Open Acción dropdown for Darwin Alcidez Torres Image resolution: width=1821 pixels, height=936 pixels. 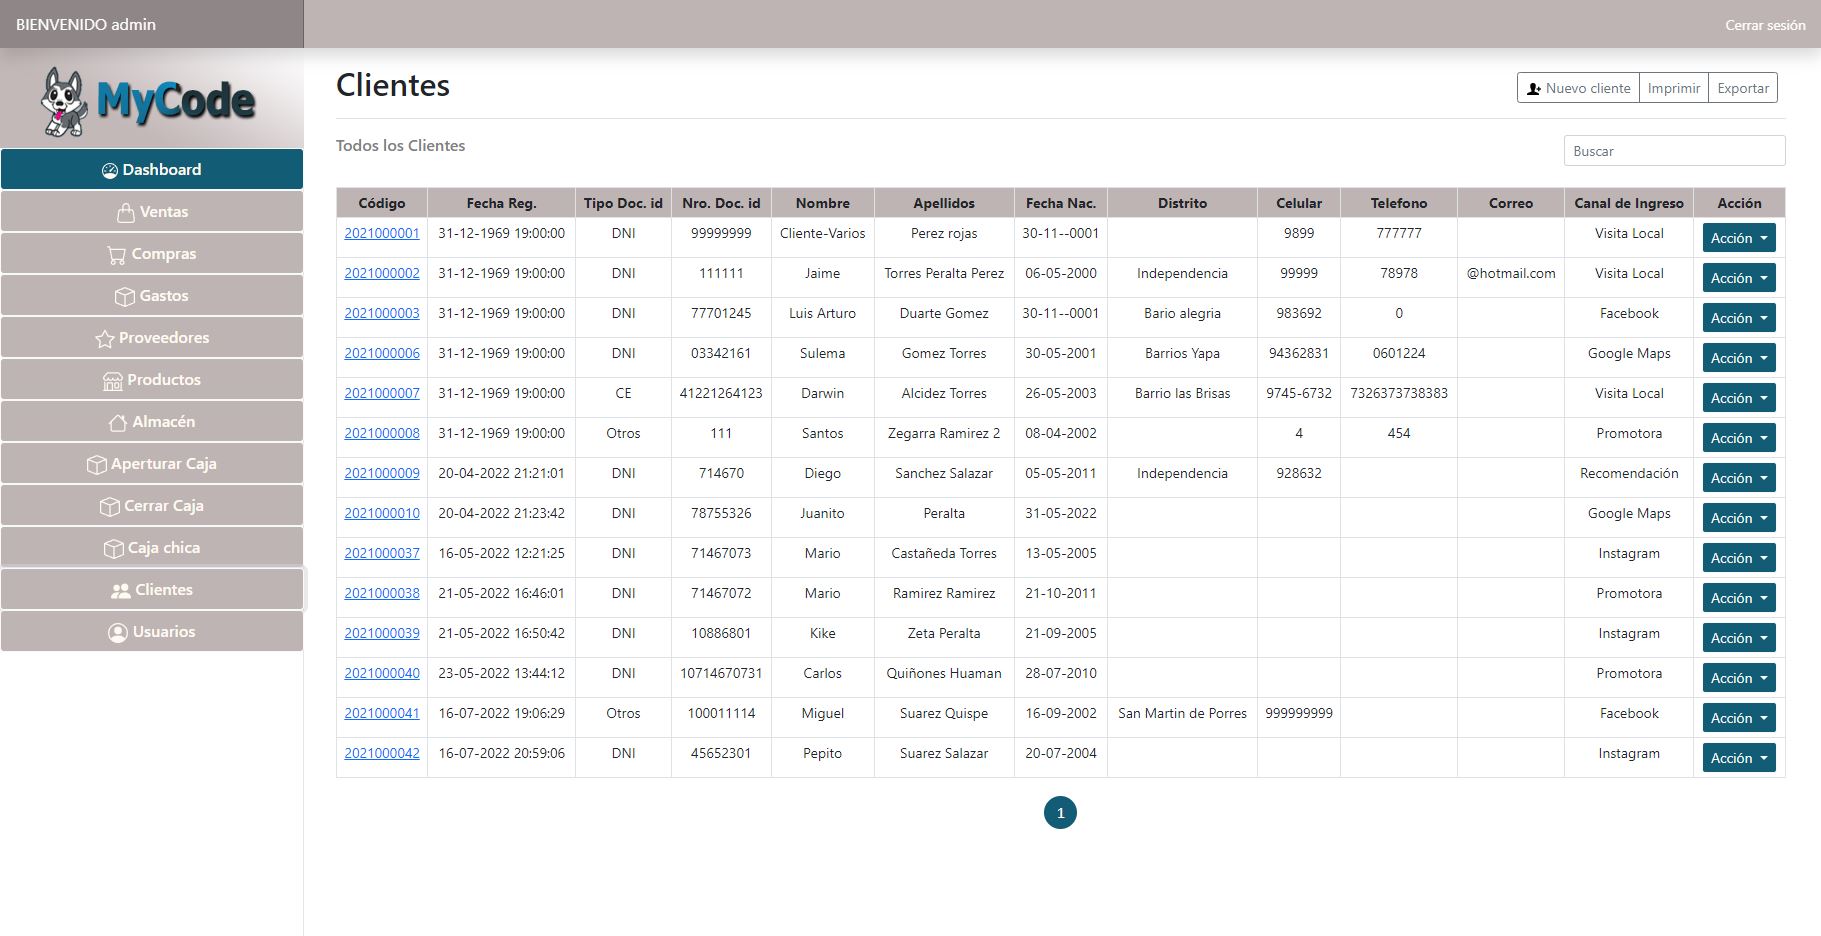[x=1738, y=398]
